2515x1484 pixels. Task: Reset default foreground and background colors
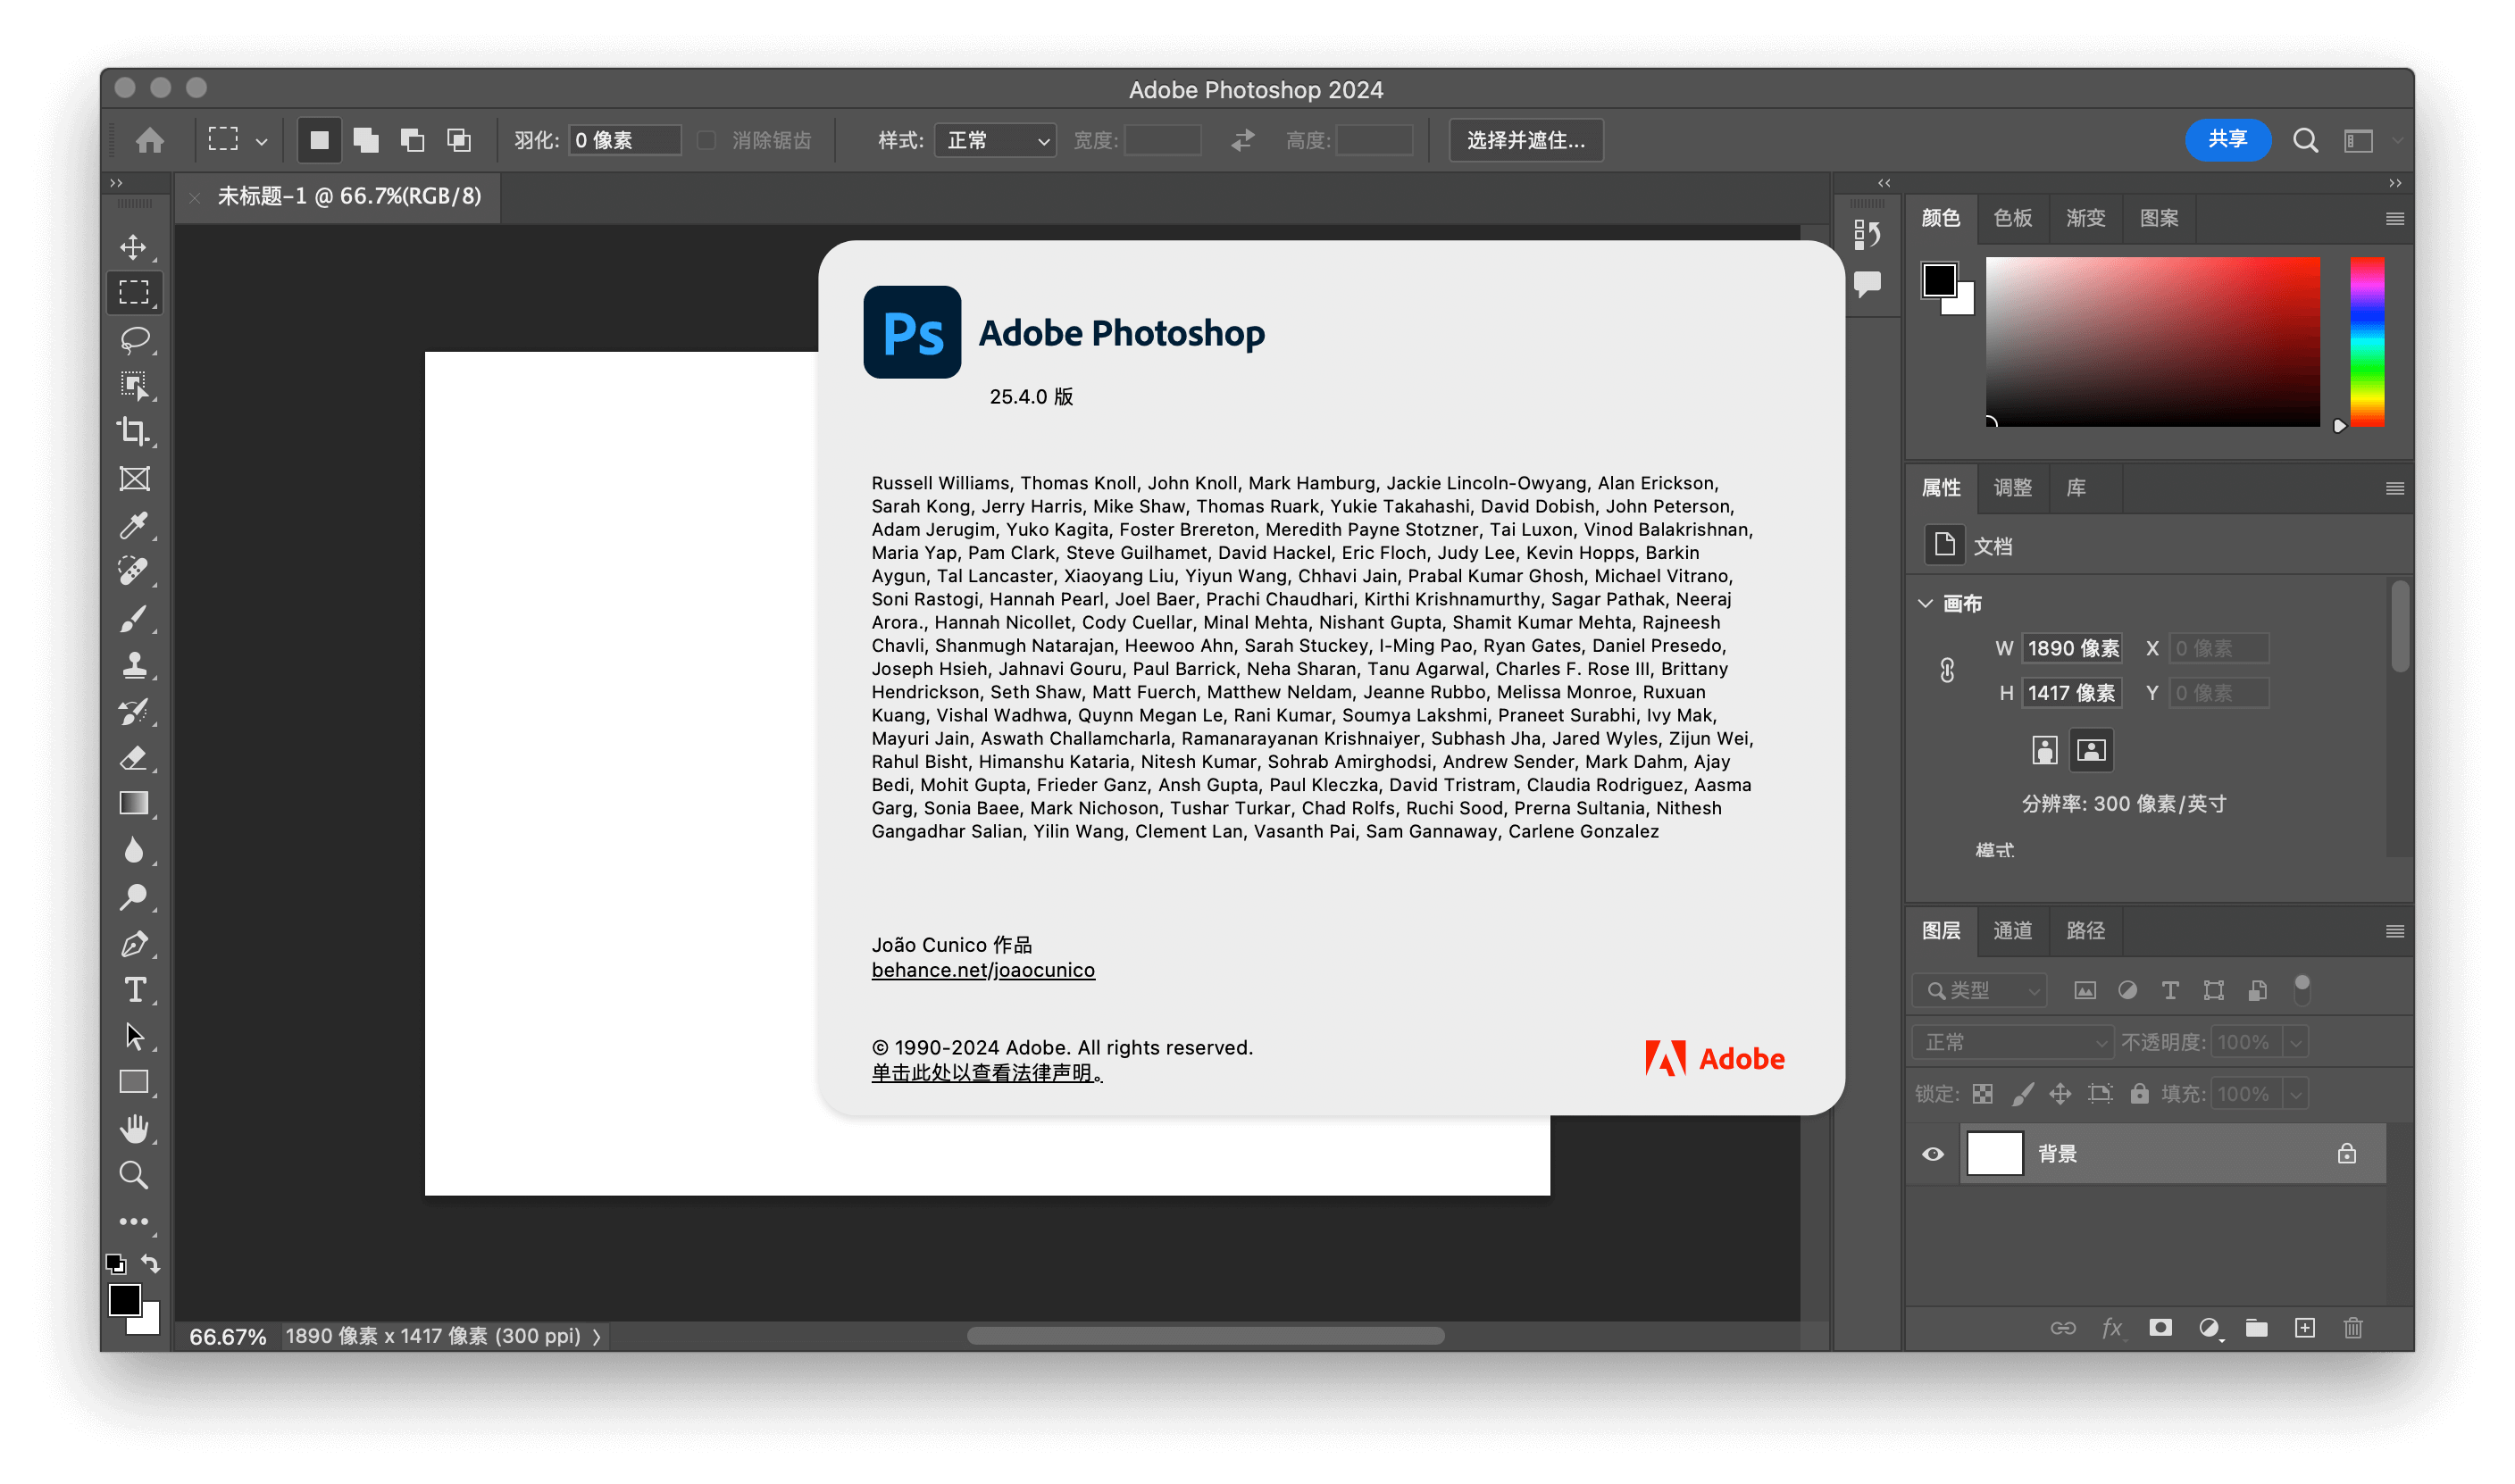(x=116, y=1265)
